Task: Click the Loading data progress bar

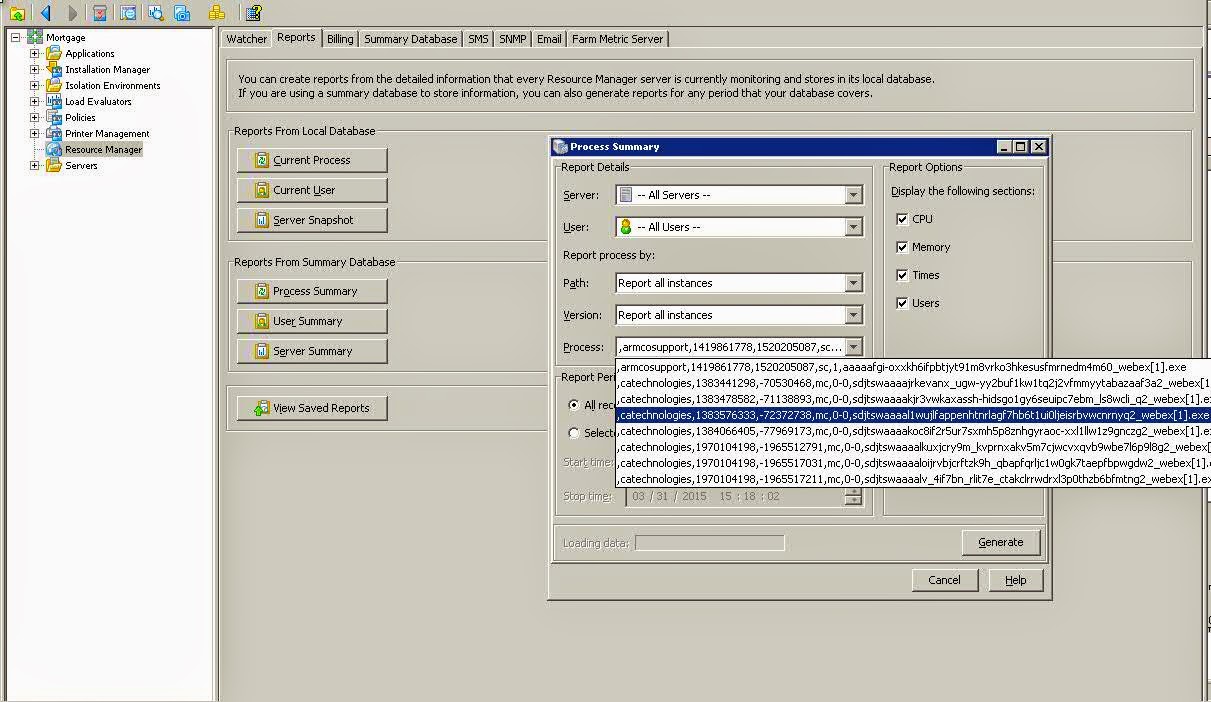Action: 710,543
